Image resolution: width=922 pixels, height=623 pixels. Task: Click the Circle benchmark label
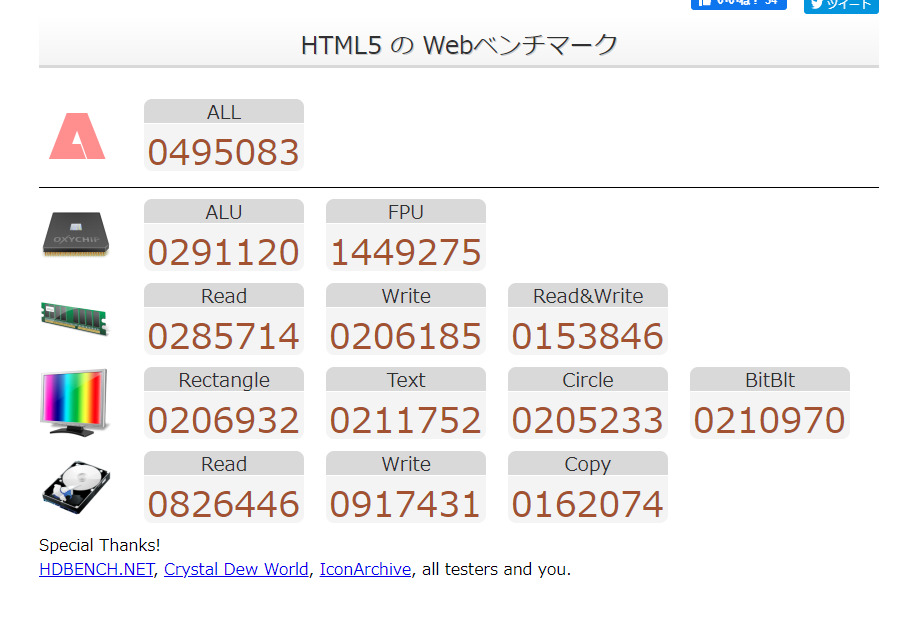click(588, 380)
